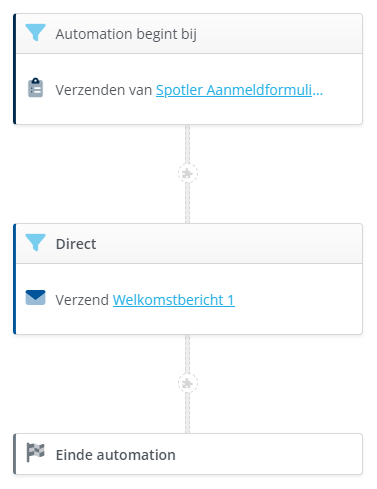Select the Einde automation block
This screenshot has width=377, height=489.
[188, 454]
